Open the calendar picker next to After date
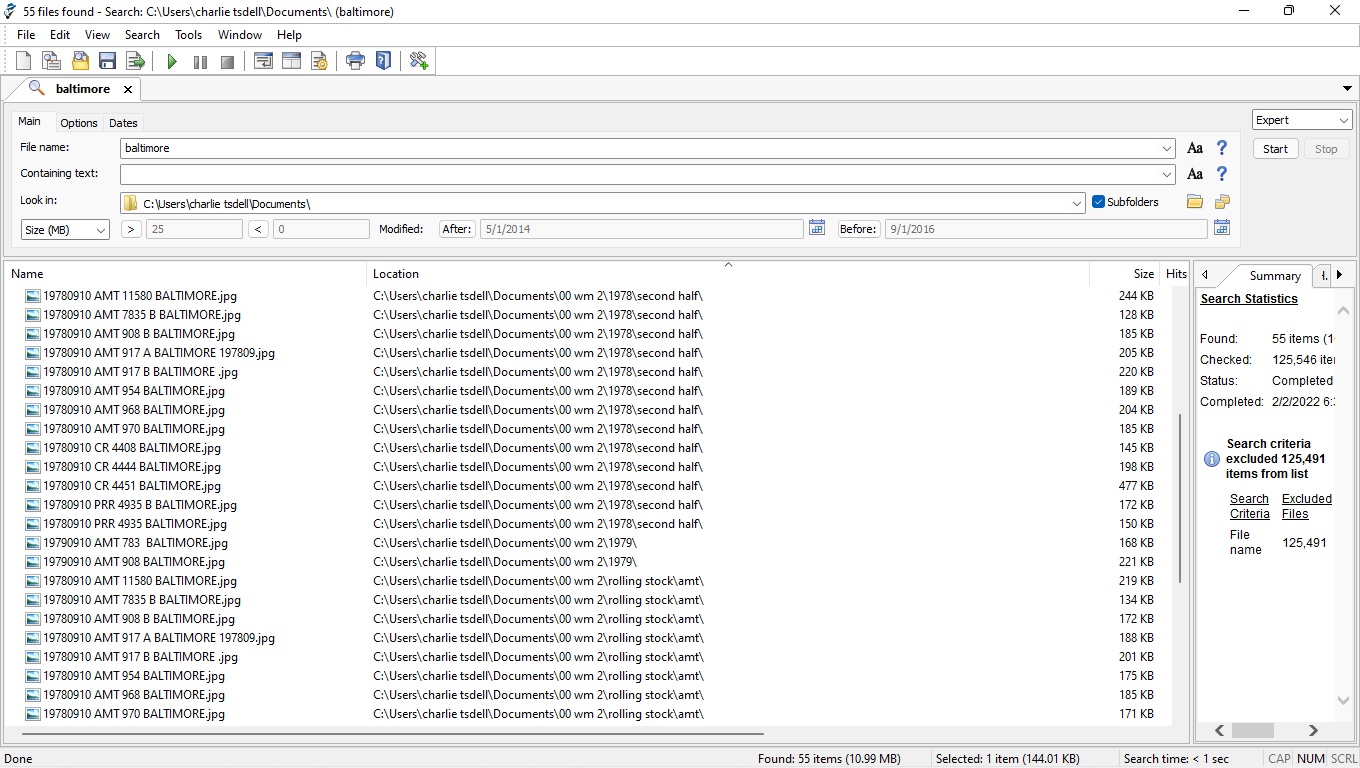This screenshot has height=768, width=1360. [817, 228]
